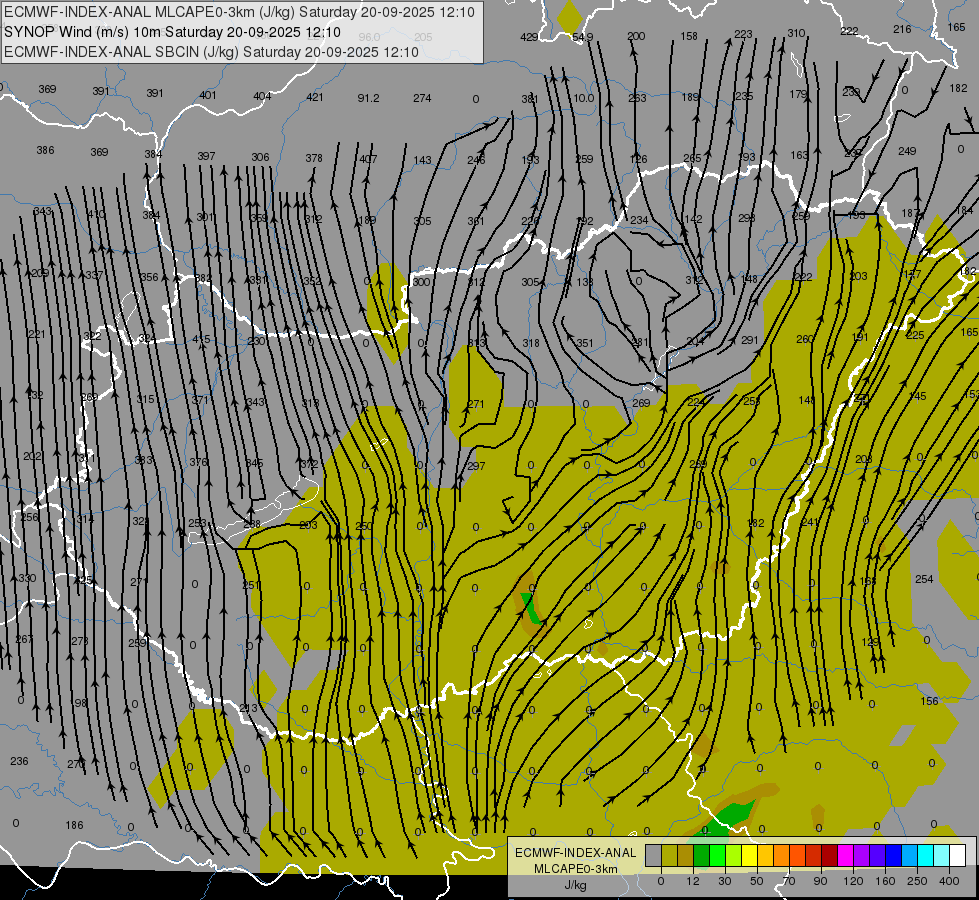Select legend tick label 12
This screenshot has width=979, height=900.
[693, 881]
